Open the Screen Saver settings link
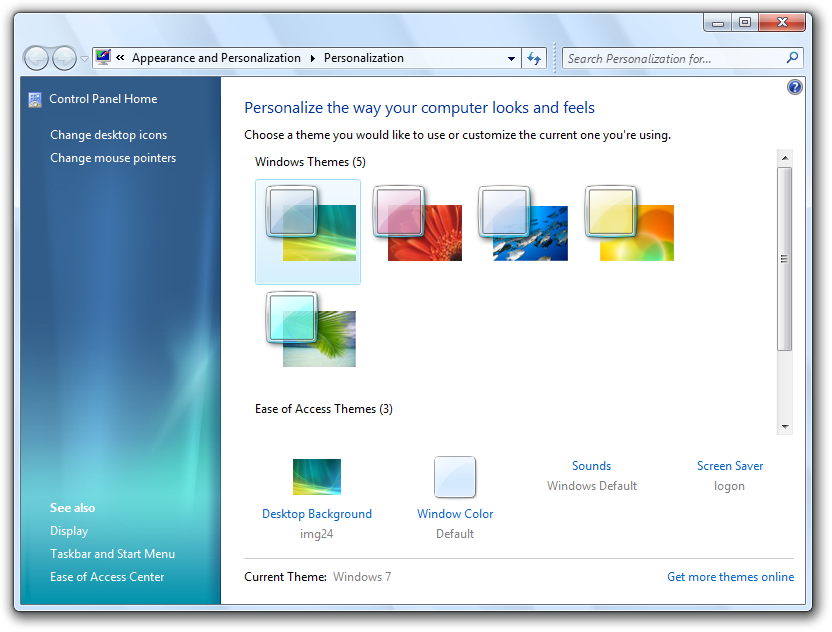Image resolution: width=832 pixels, height=632 pixels. pyautogui.click(x=730, y=466)
